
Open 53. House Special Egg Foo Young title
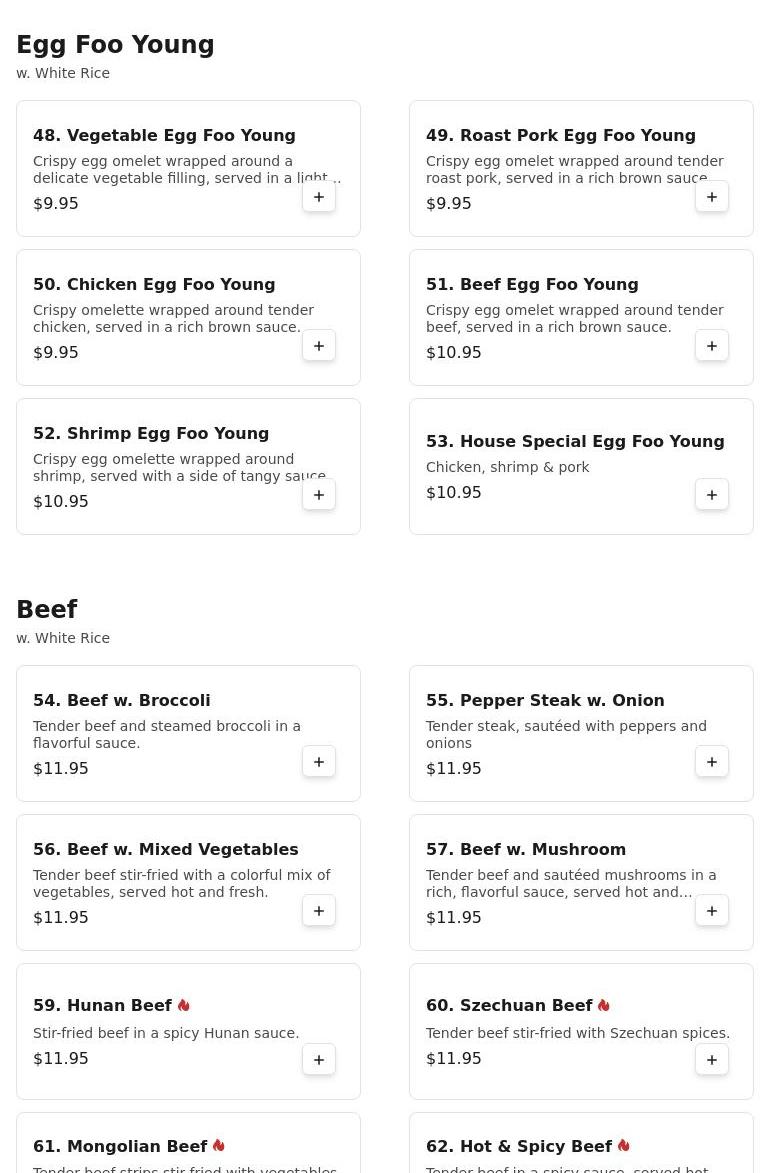(x=575, y=441)
